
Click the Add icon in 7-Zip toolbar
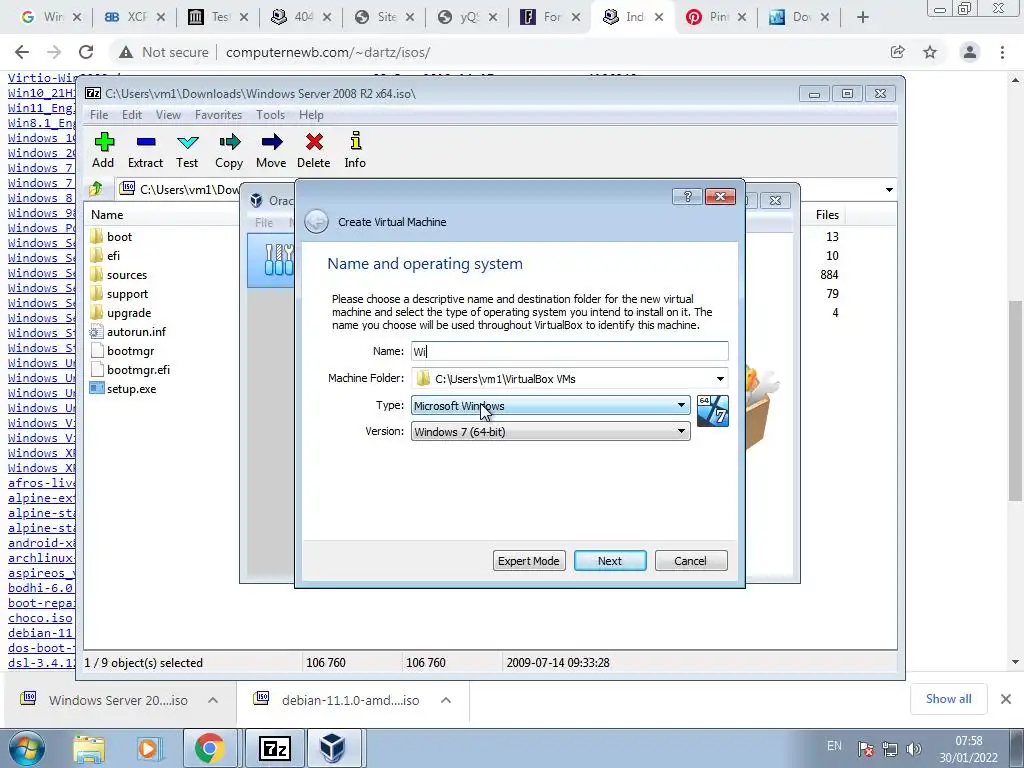[104, 142]
